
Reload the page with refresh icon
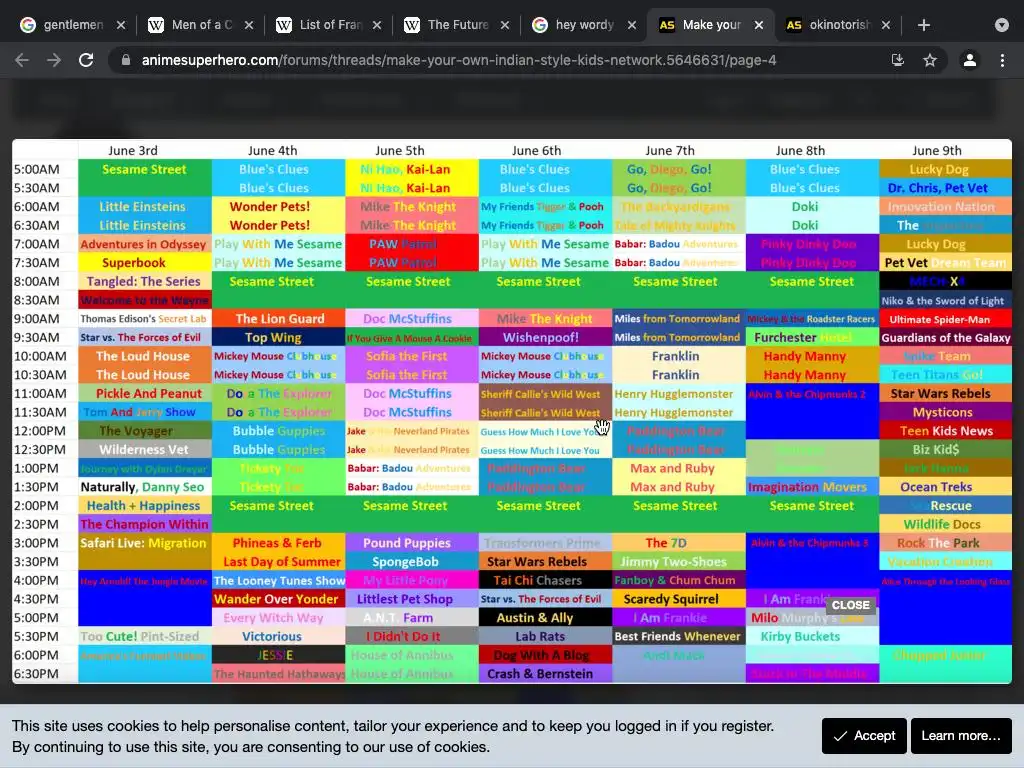86,60
